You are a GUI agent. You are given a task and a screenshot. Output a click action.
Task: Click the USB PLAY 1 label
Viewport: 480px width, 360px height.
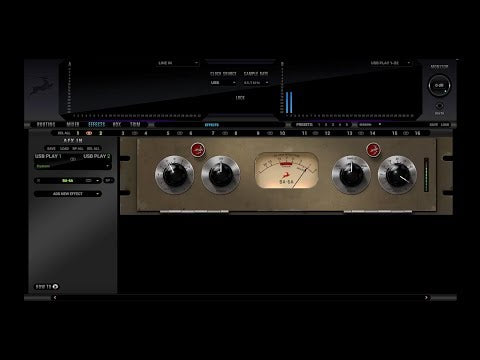point(48,156)
